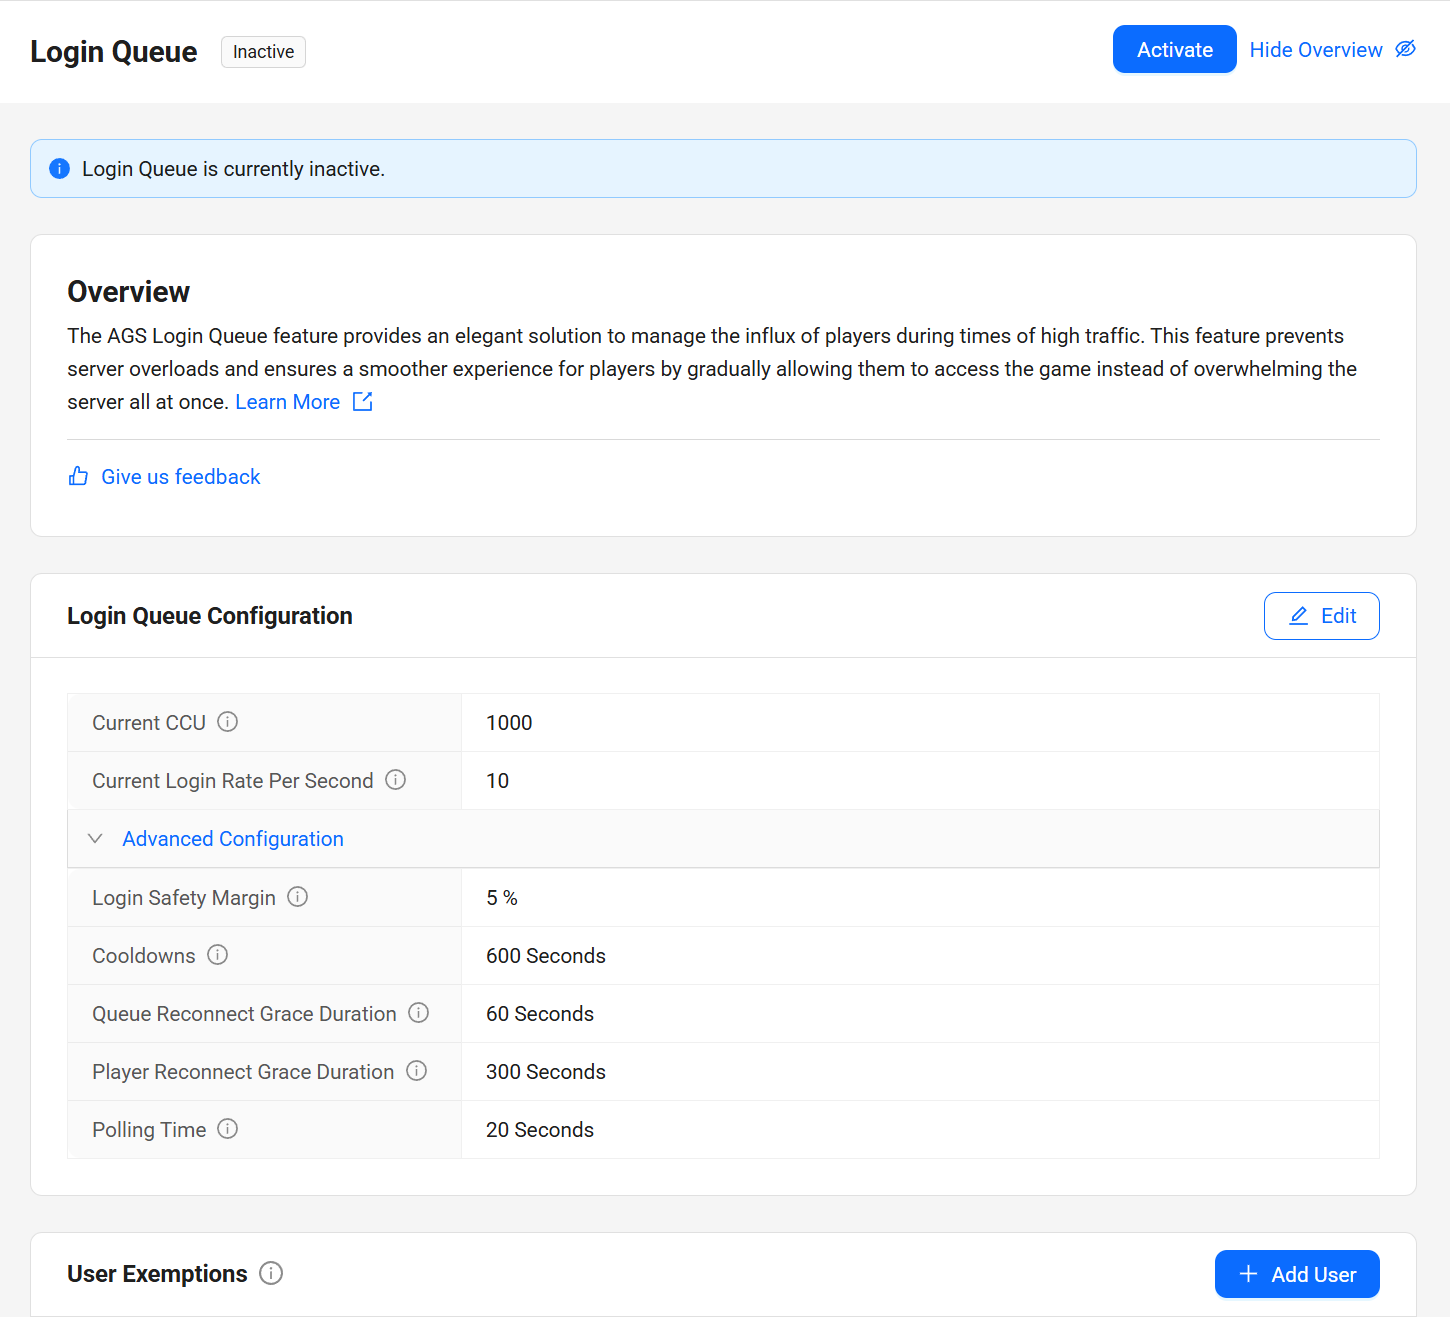Click the 'Login Queue is currently inactive.' message
This screenshot has width=1450, height=1317.
coord(233,169)
